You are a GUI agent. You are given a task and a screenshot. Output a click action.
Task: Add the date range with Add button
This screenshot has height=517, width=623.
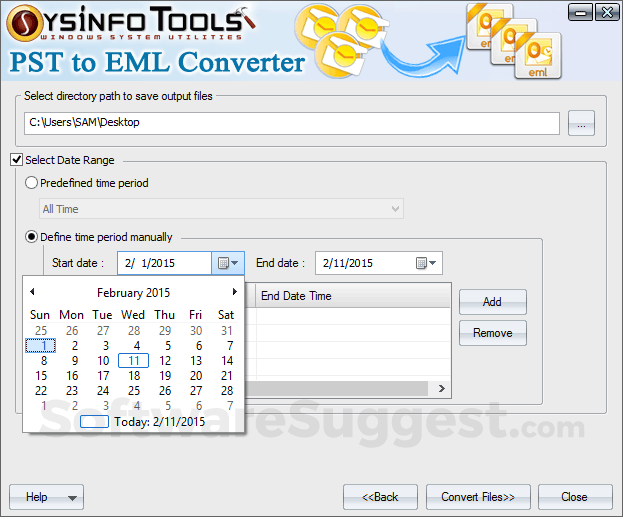(x=493, y=302)
